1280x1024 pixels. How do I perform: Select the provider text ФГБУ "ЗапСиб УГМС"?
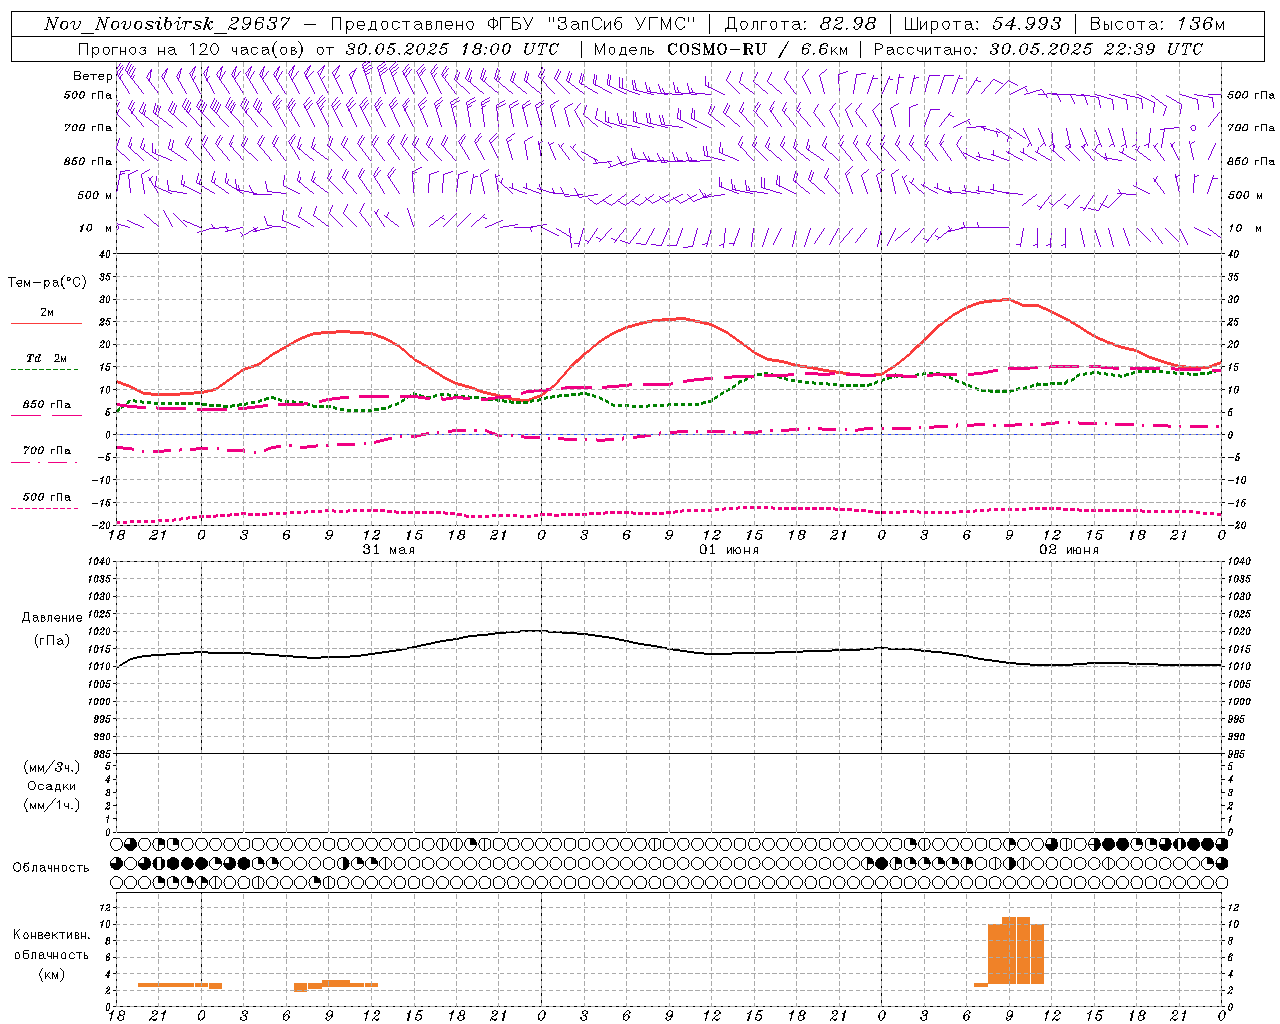tap(594, 24)
